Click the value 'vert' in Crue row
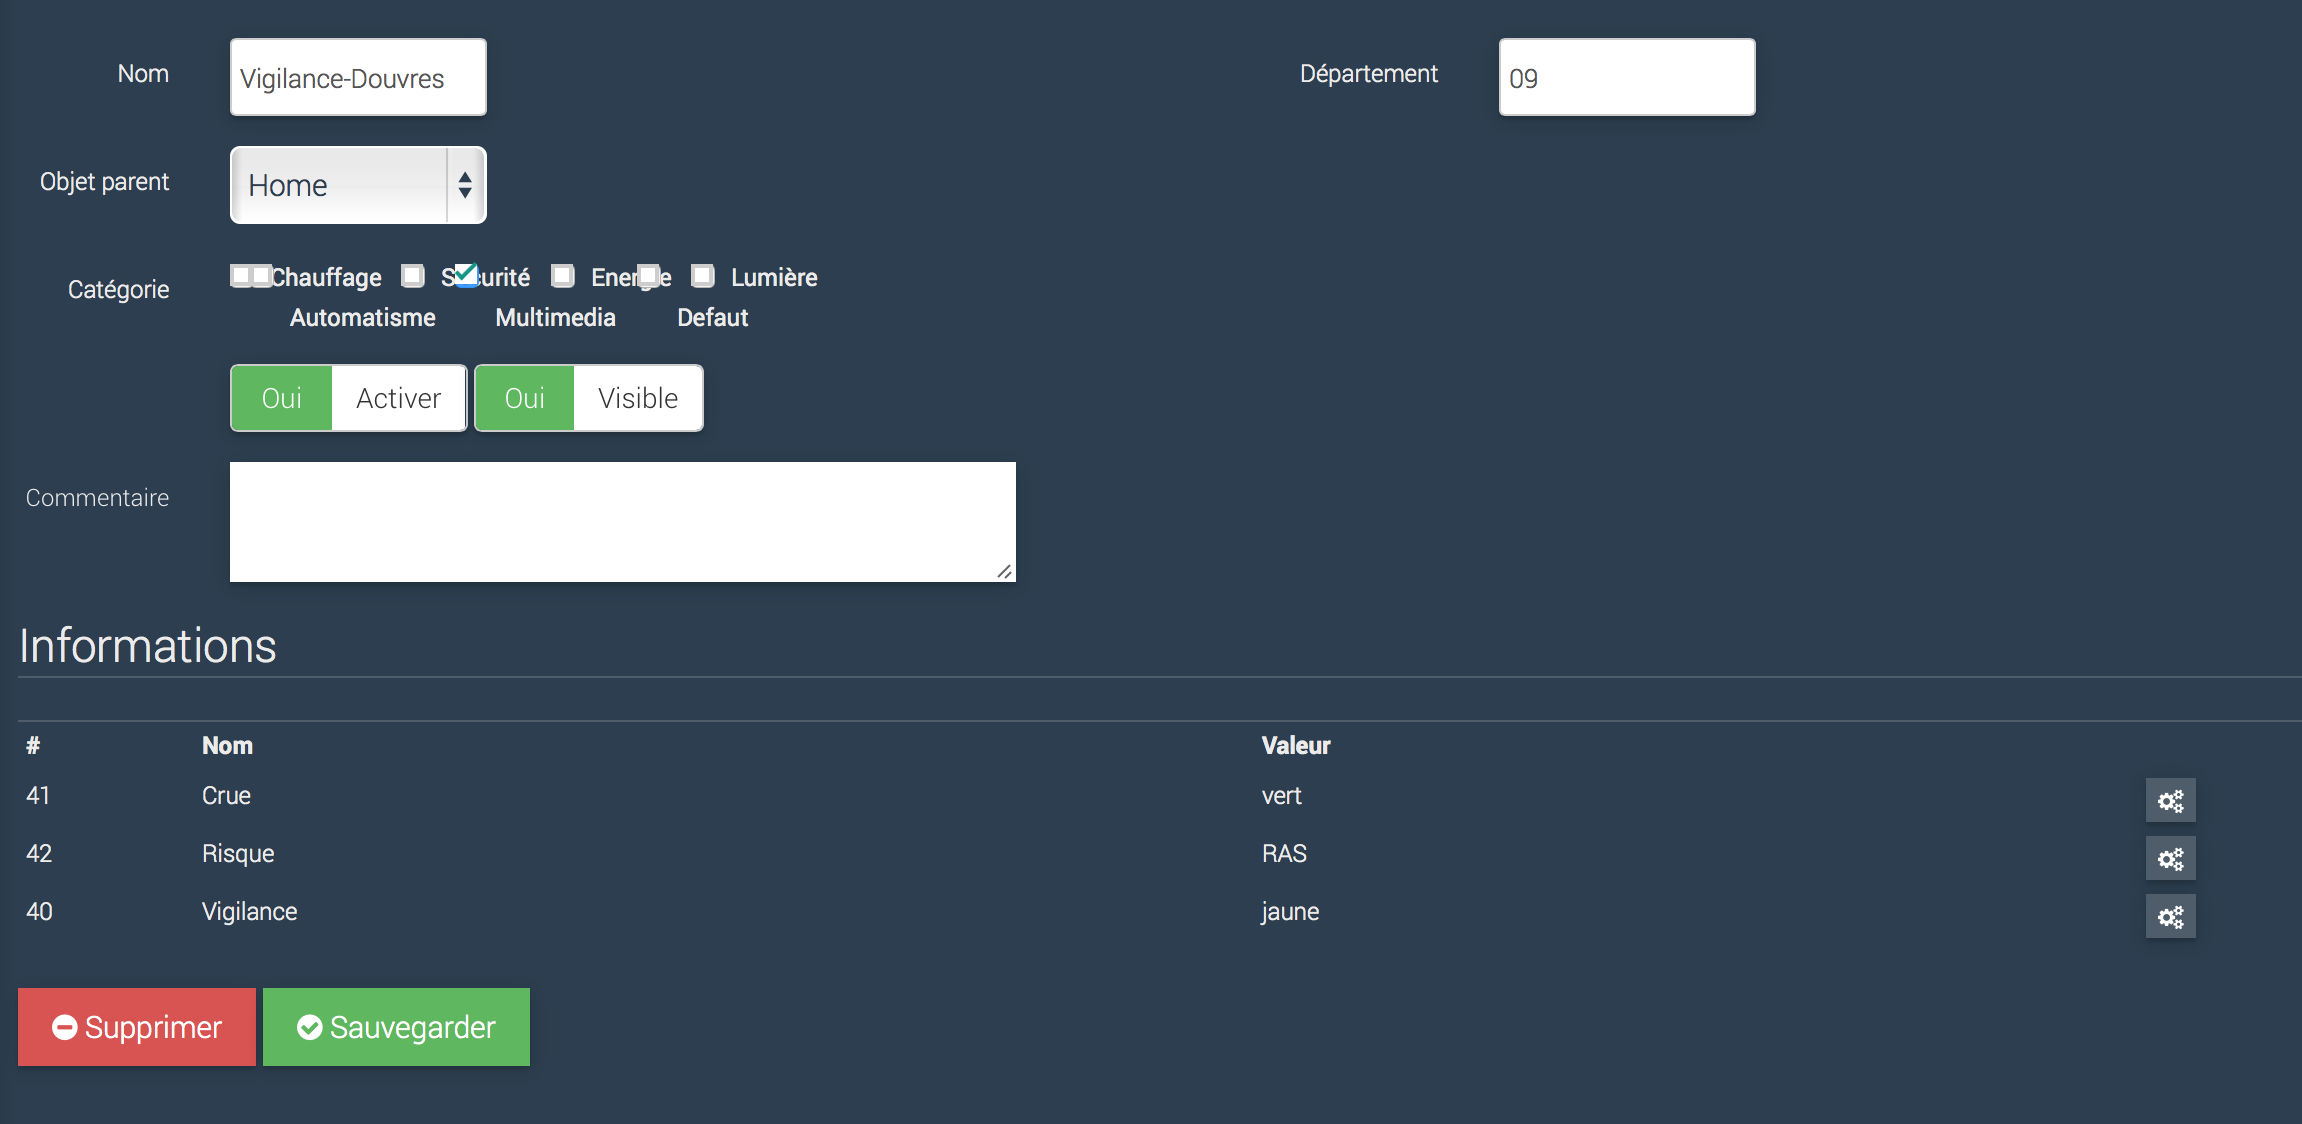The image size is (2302, 1124). 1282,795
